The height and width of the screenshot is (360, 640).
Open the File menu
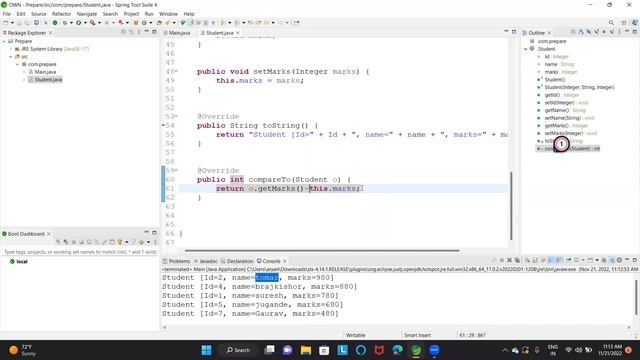pos(7,14)
